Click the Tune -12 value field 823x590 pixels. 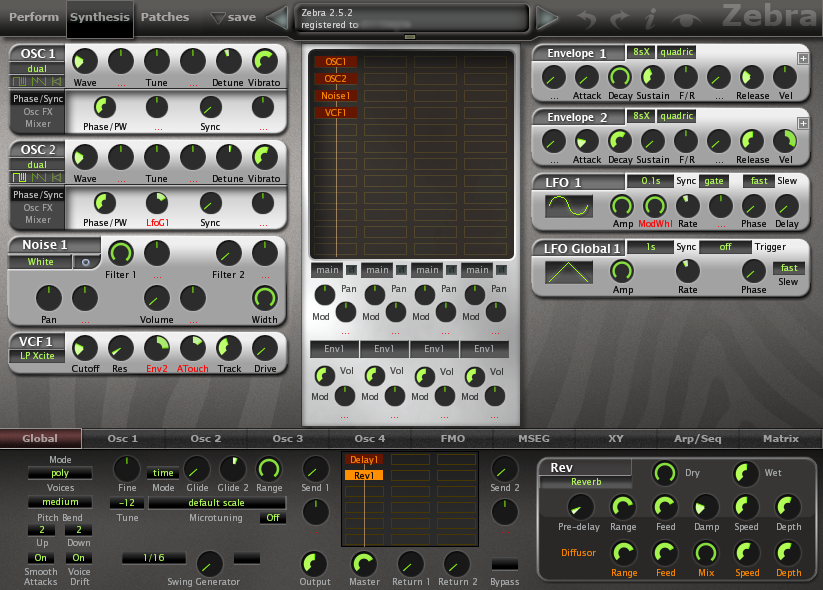click(x=126, y=503)
